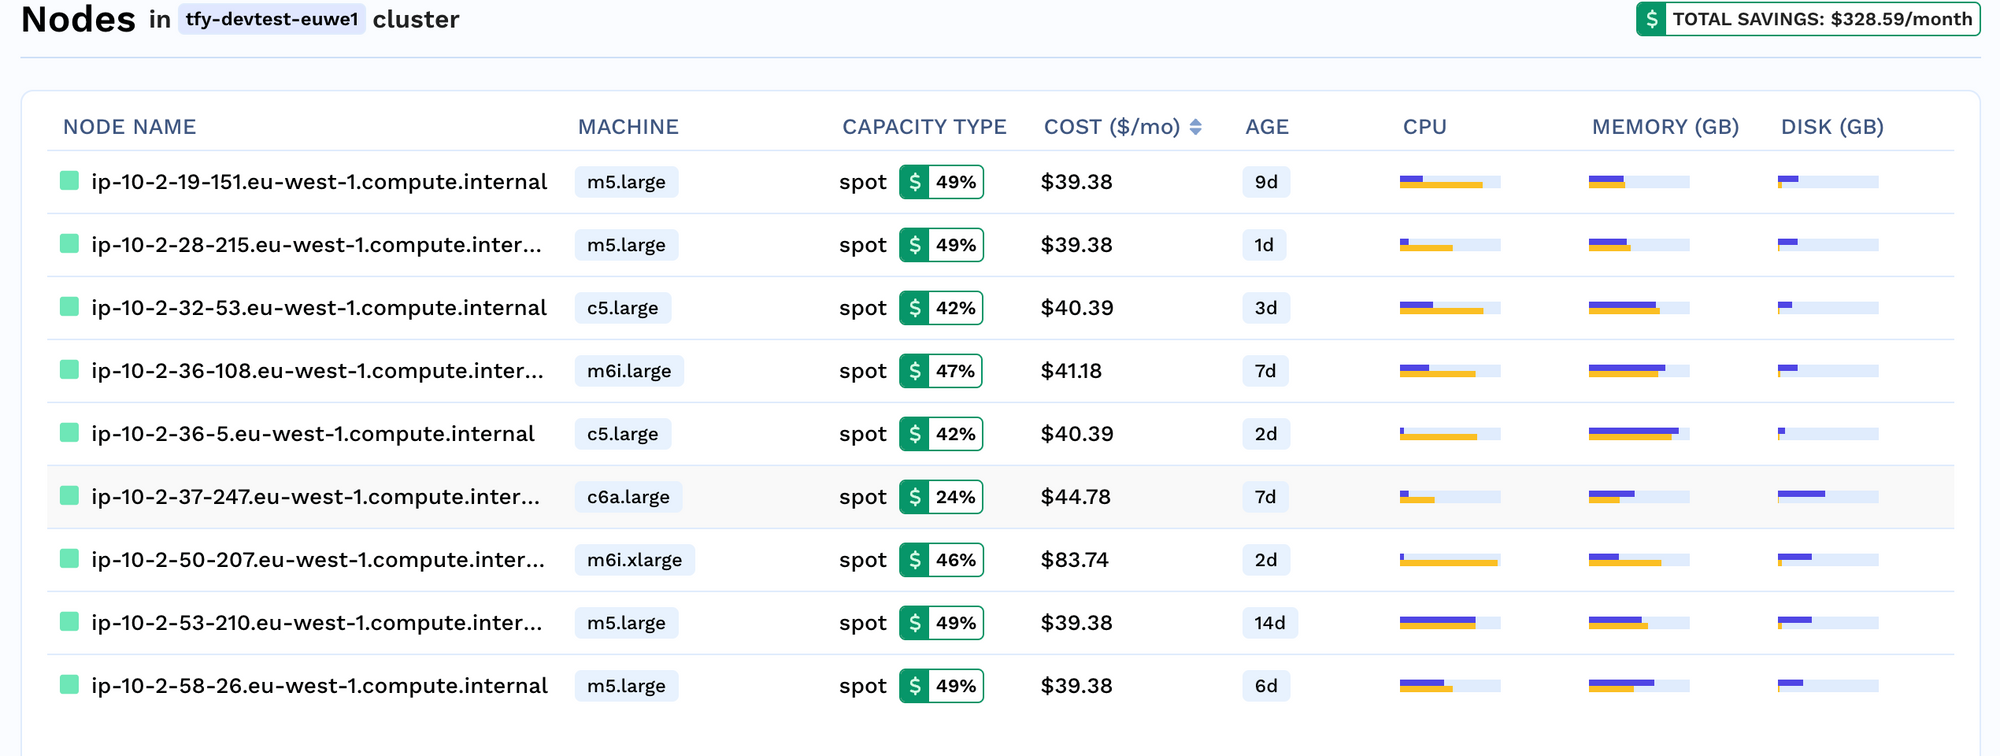The image size is (2000, 756).
Task: Click the dollar icon in Total Savings badge
Action: point(1651,19)
